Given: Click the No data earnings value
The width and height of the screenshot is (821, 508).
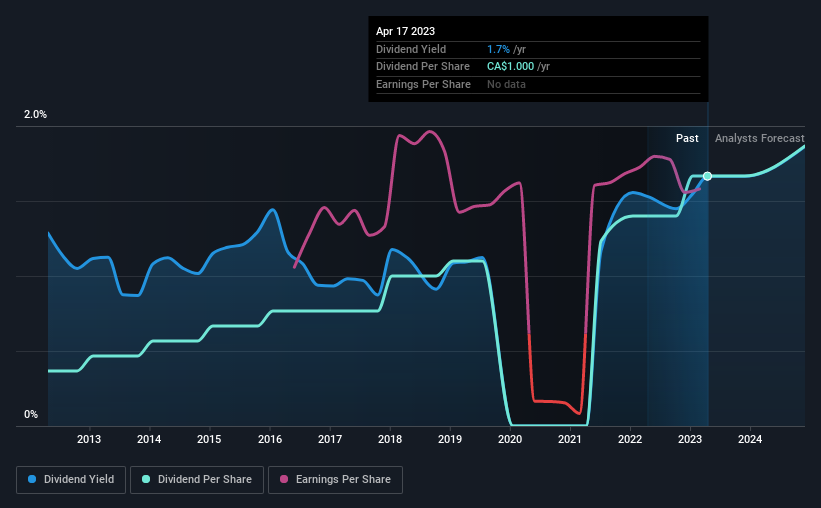Looking at the screenshot, I should point(506,84).
